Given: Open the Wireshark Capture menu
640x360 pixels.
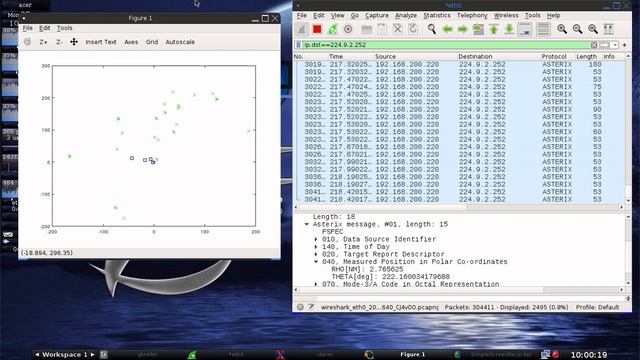Looking at the screenshot, I should point(377,16).
